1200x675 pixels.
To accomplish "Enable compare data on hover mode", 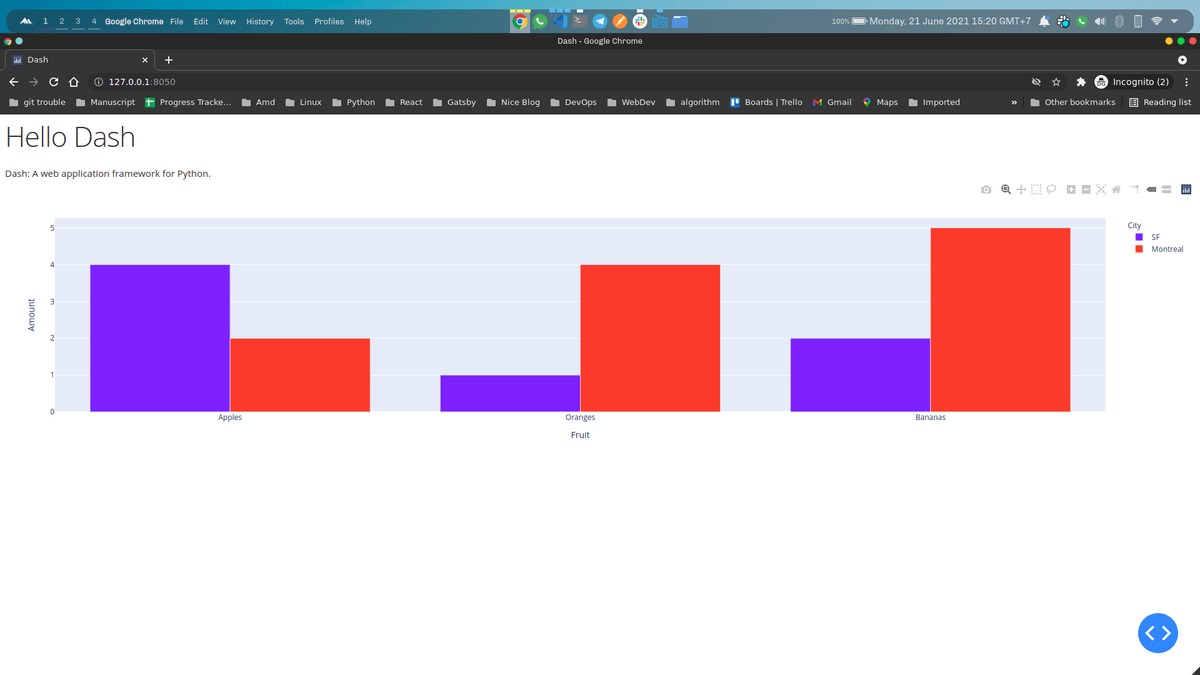I will pos(1166,189).
